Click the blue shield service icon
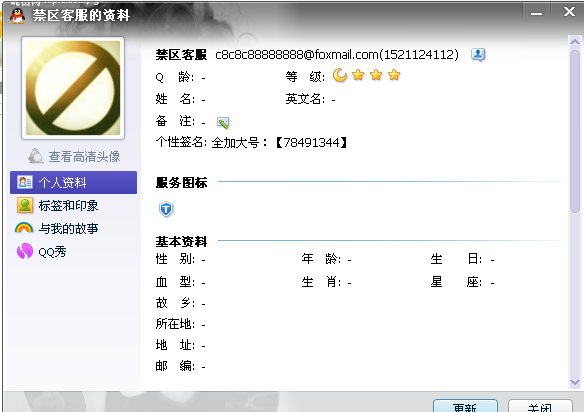The height and width of the screenshot is (412, 584). point(166,209)
